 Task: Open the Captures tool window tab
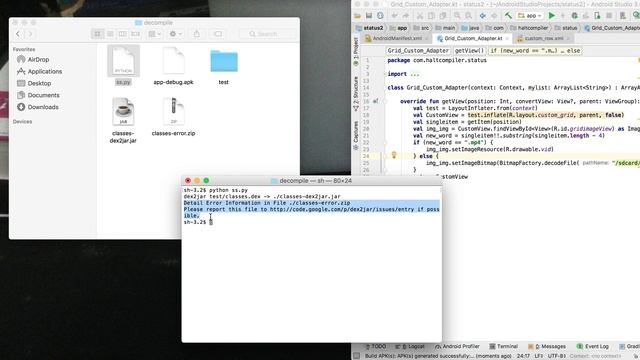[356, 135]
